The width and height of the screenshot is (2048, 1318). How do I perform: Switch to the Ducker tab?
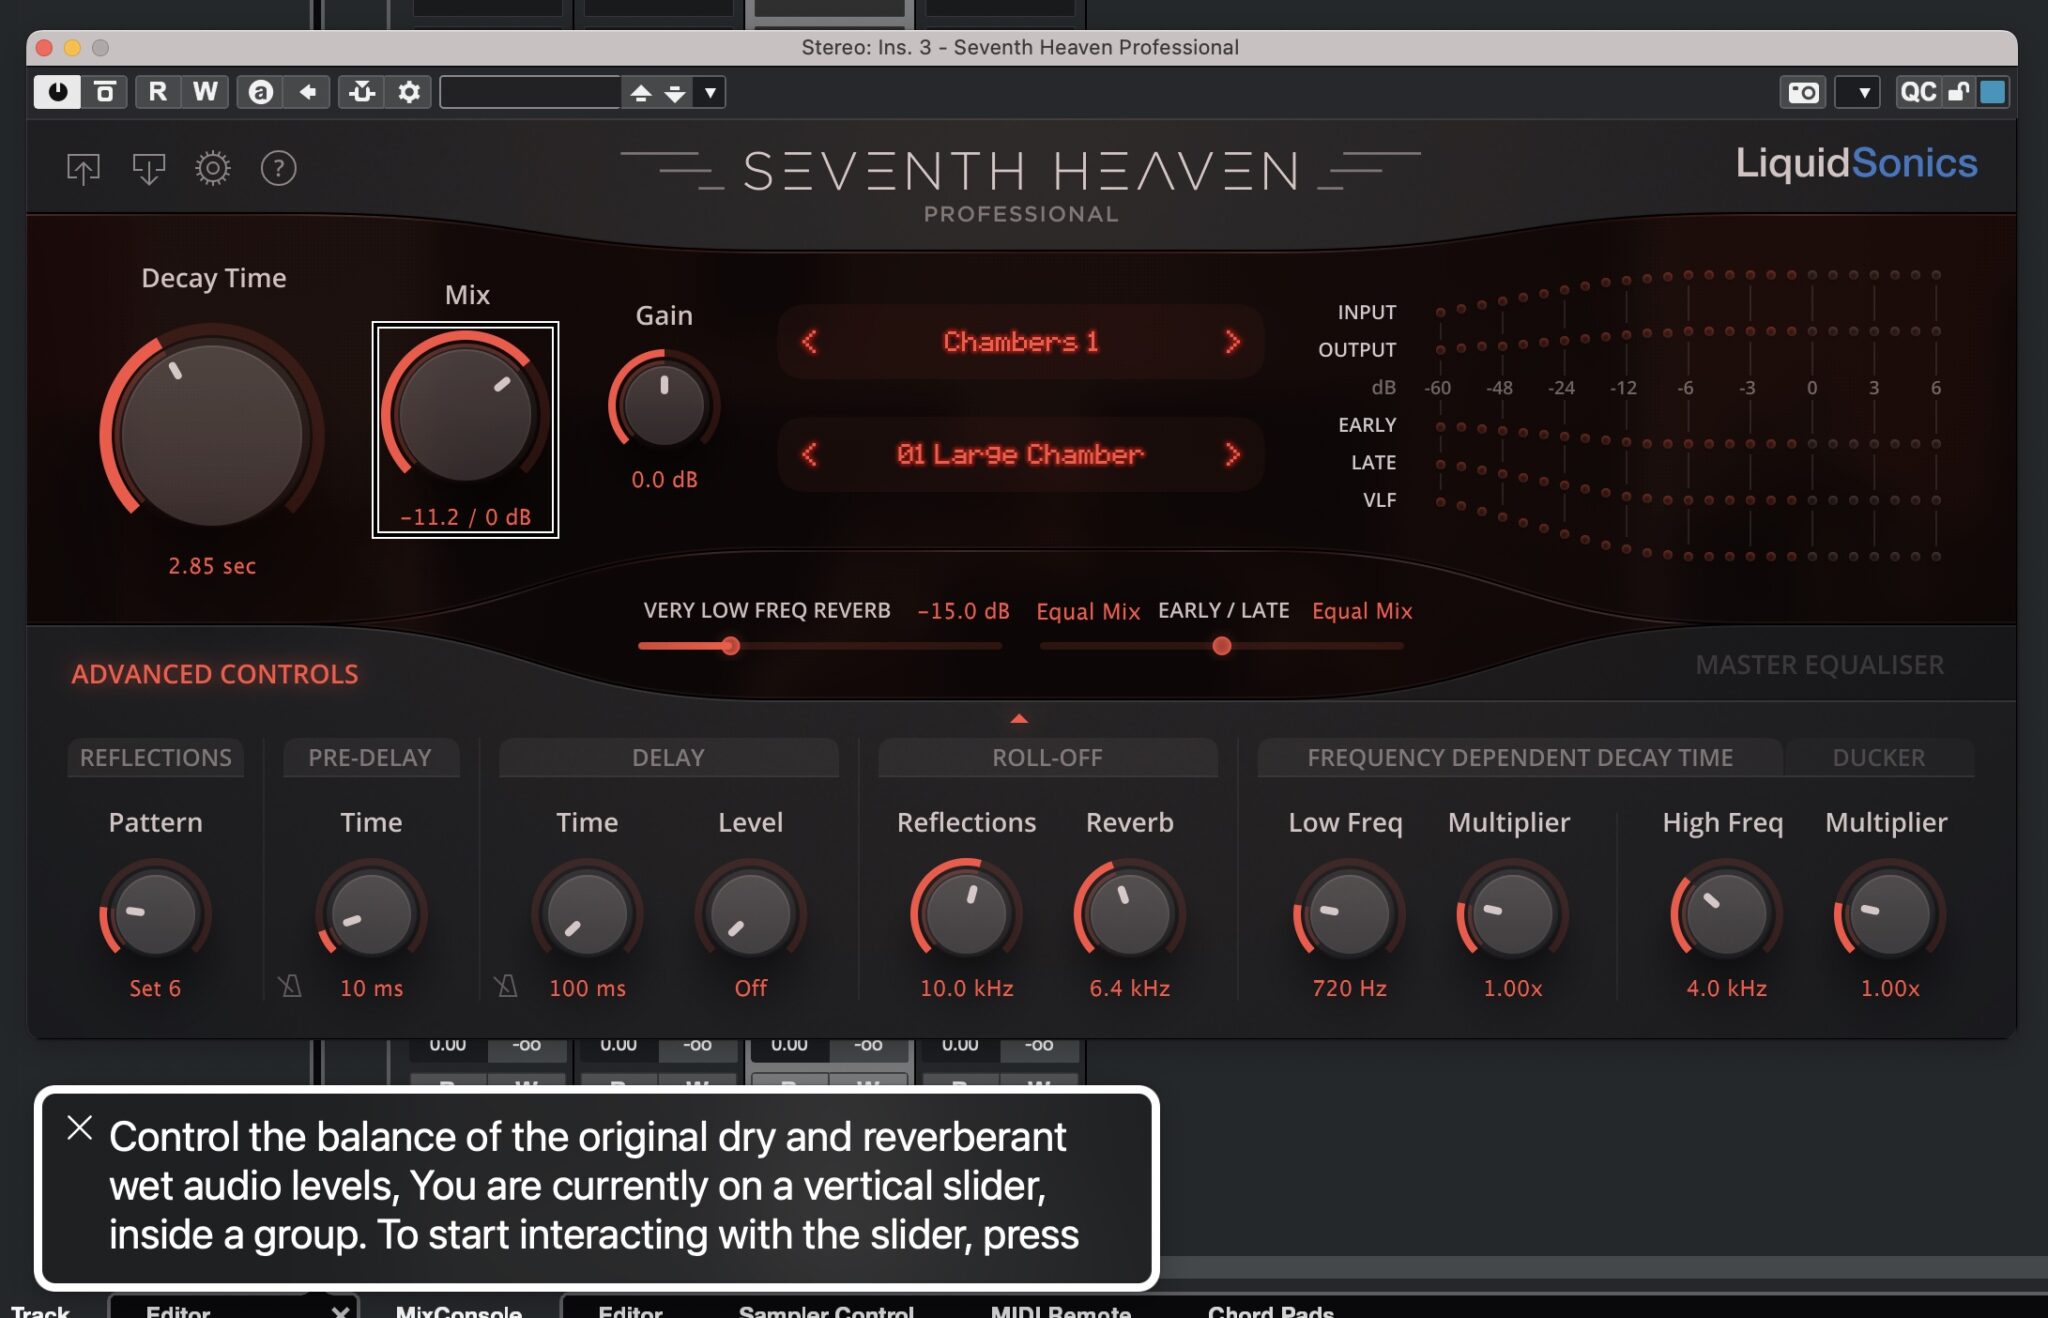click(1877, 757)
